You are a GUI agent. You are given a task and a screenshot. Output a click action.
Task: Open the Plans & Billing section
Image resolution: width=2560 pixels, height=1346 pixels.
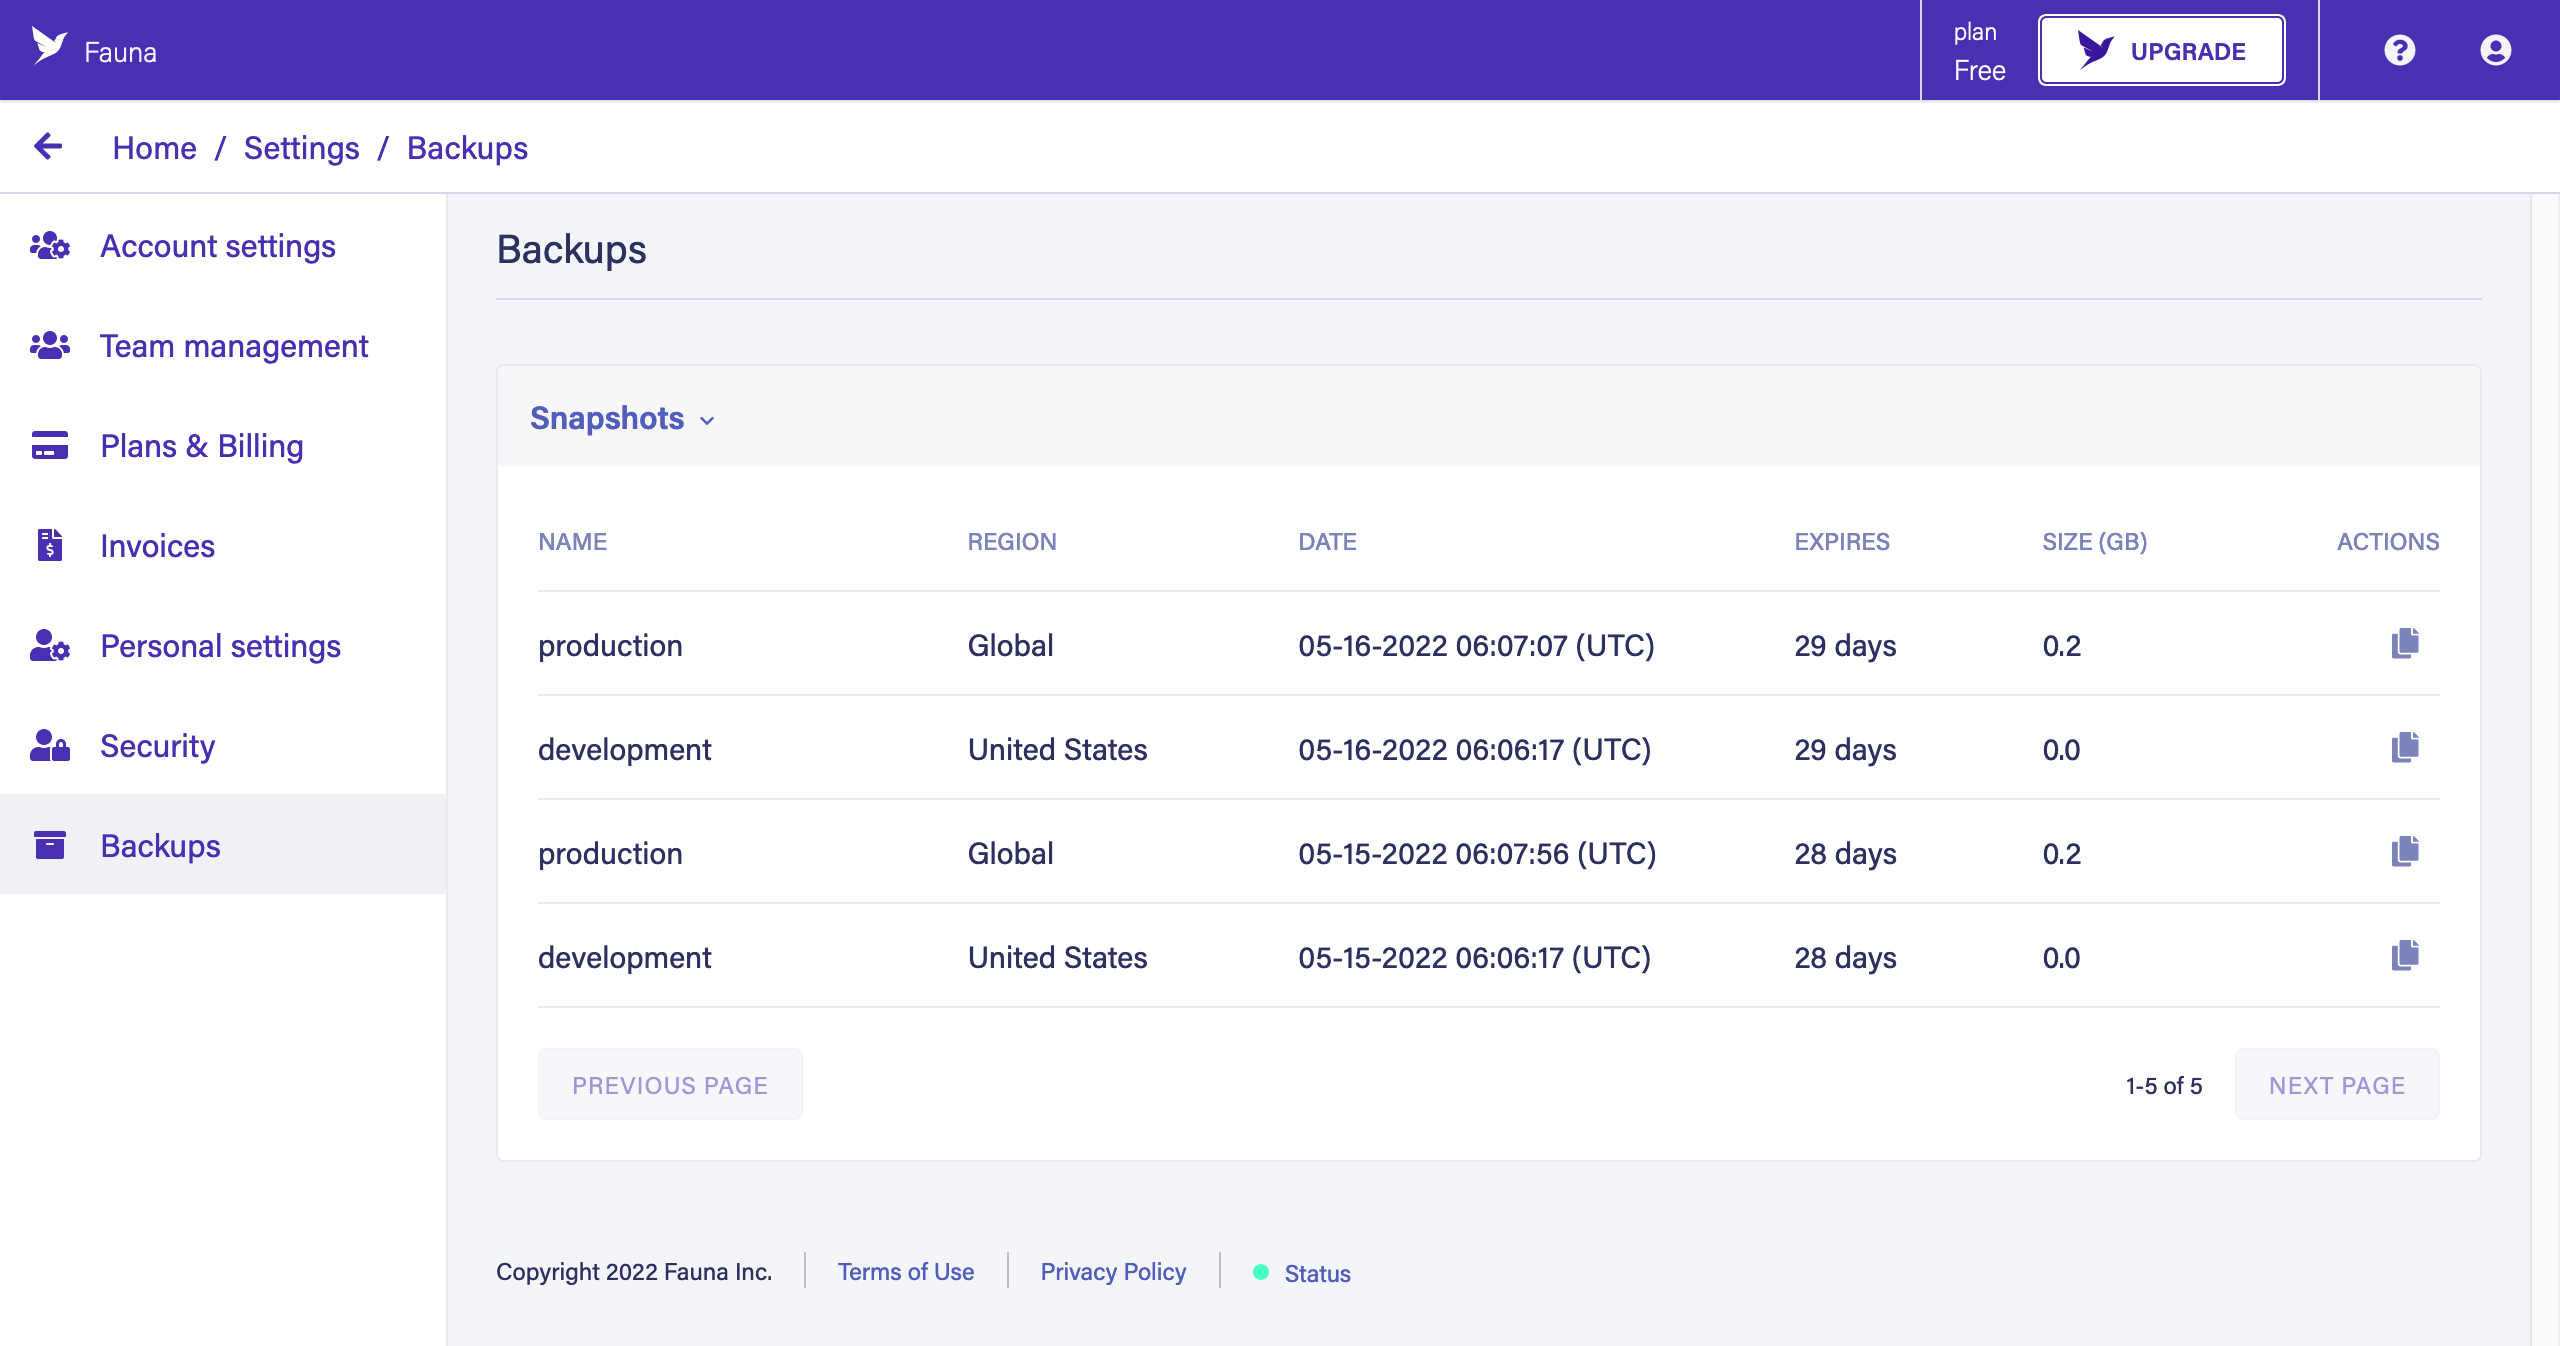point(203,445)
